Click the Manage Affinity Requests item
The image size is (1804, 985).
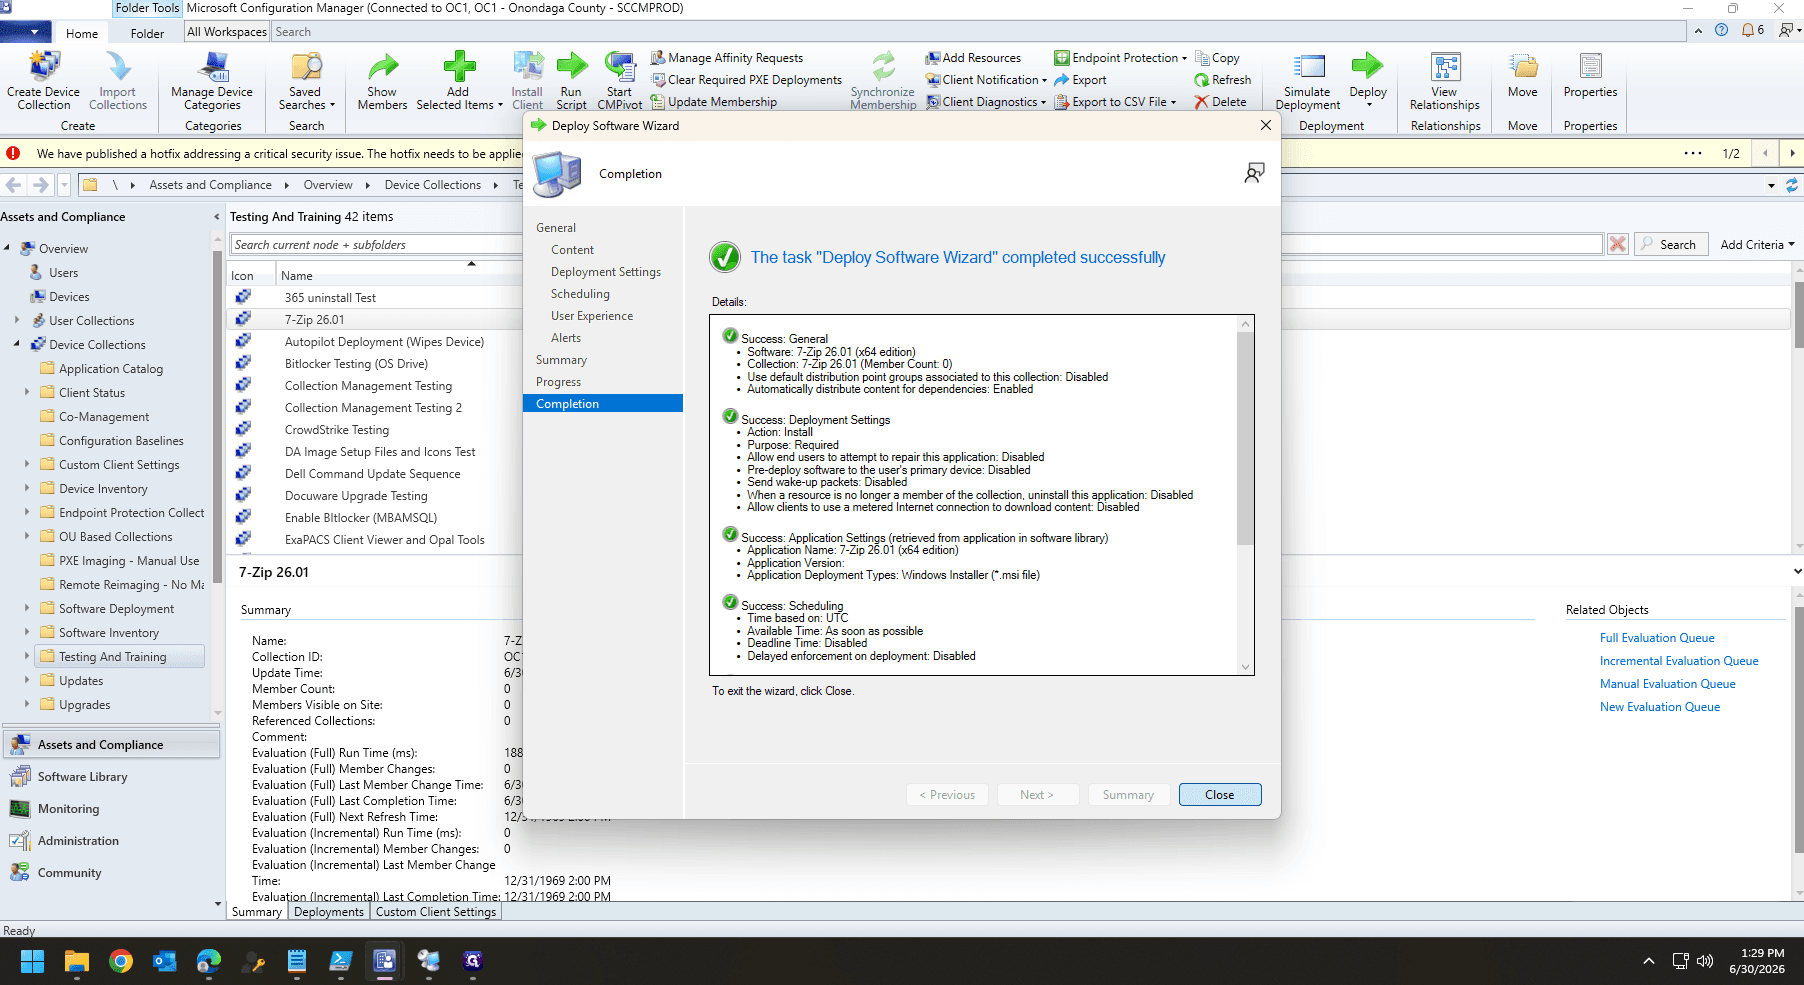coord(727,58)
